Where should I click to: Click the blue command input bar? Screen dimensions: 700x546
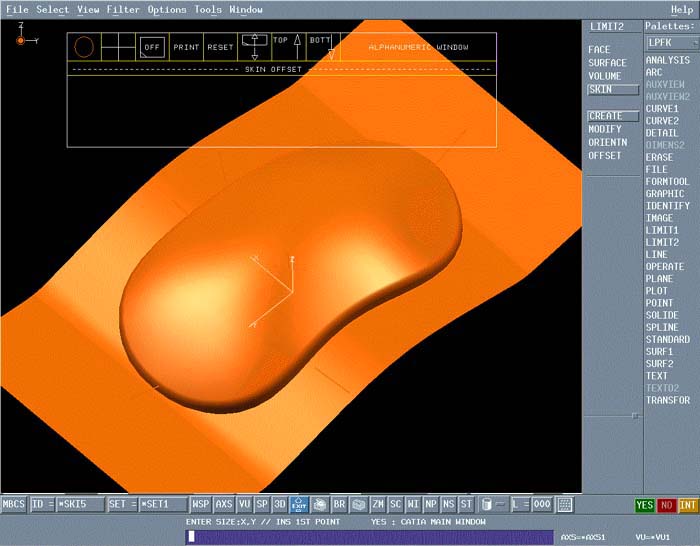coord(368,537)
